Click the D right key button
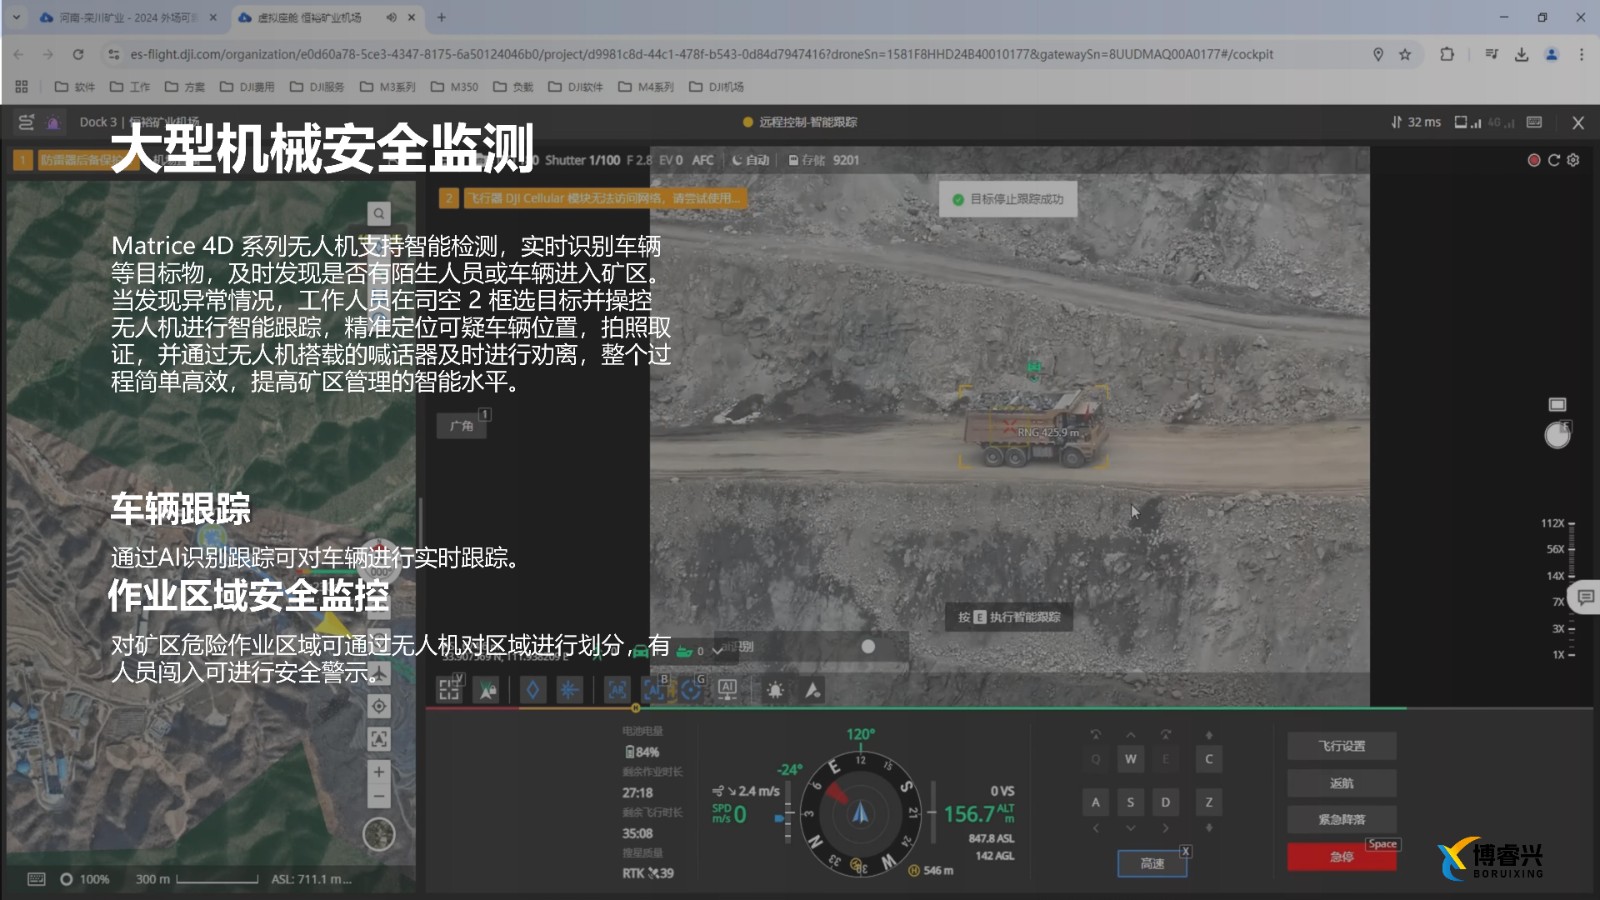This screenshot has height=900, width=1600. tap(1165, 802)
